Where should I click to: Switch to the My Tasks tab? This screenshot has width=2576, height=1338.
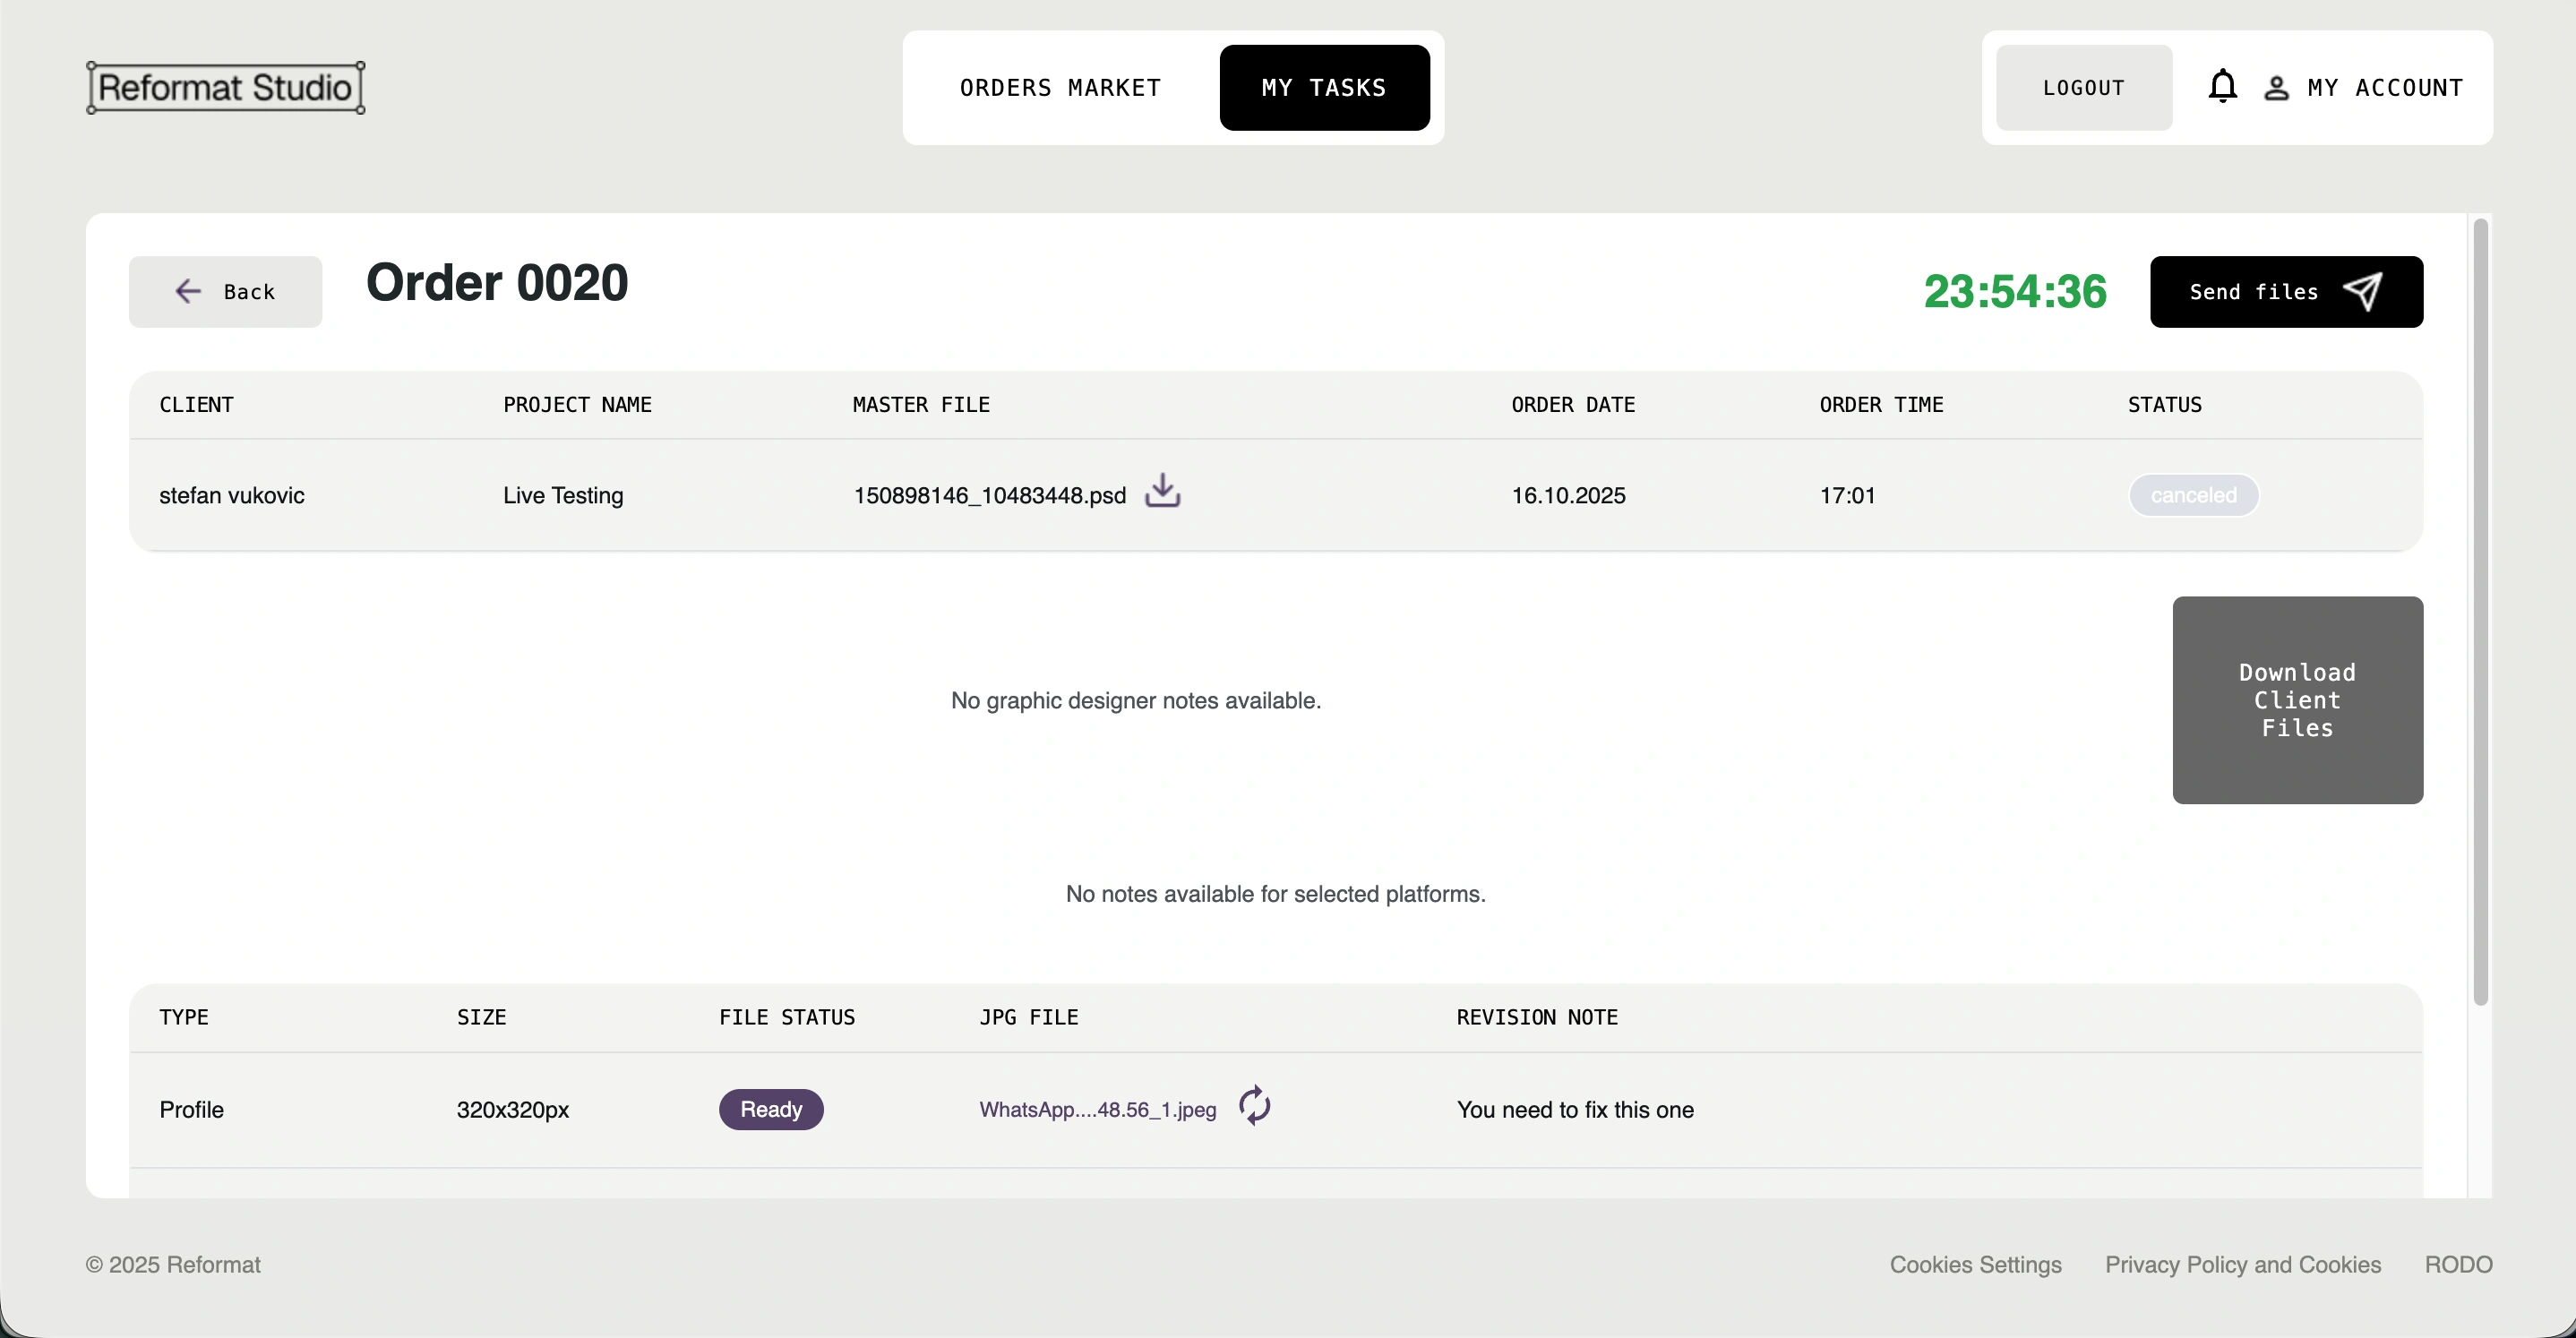coord(1324,88)
